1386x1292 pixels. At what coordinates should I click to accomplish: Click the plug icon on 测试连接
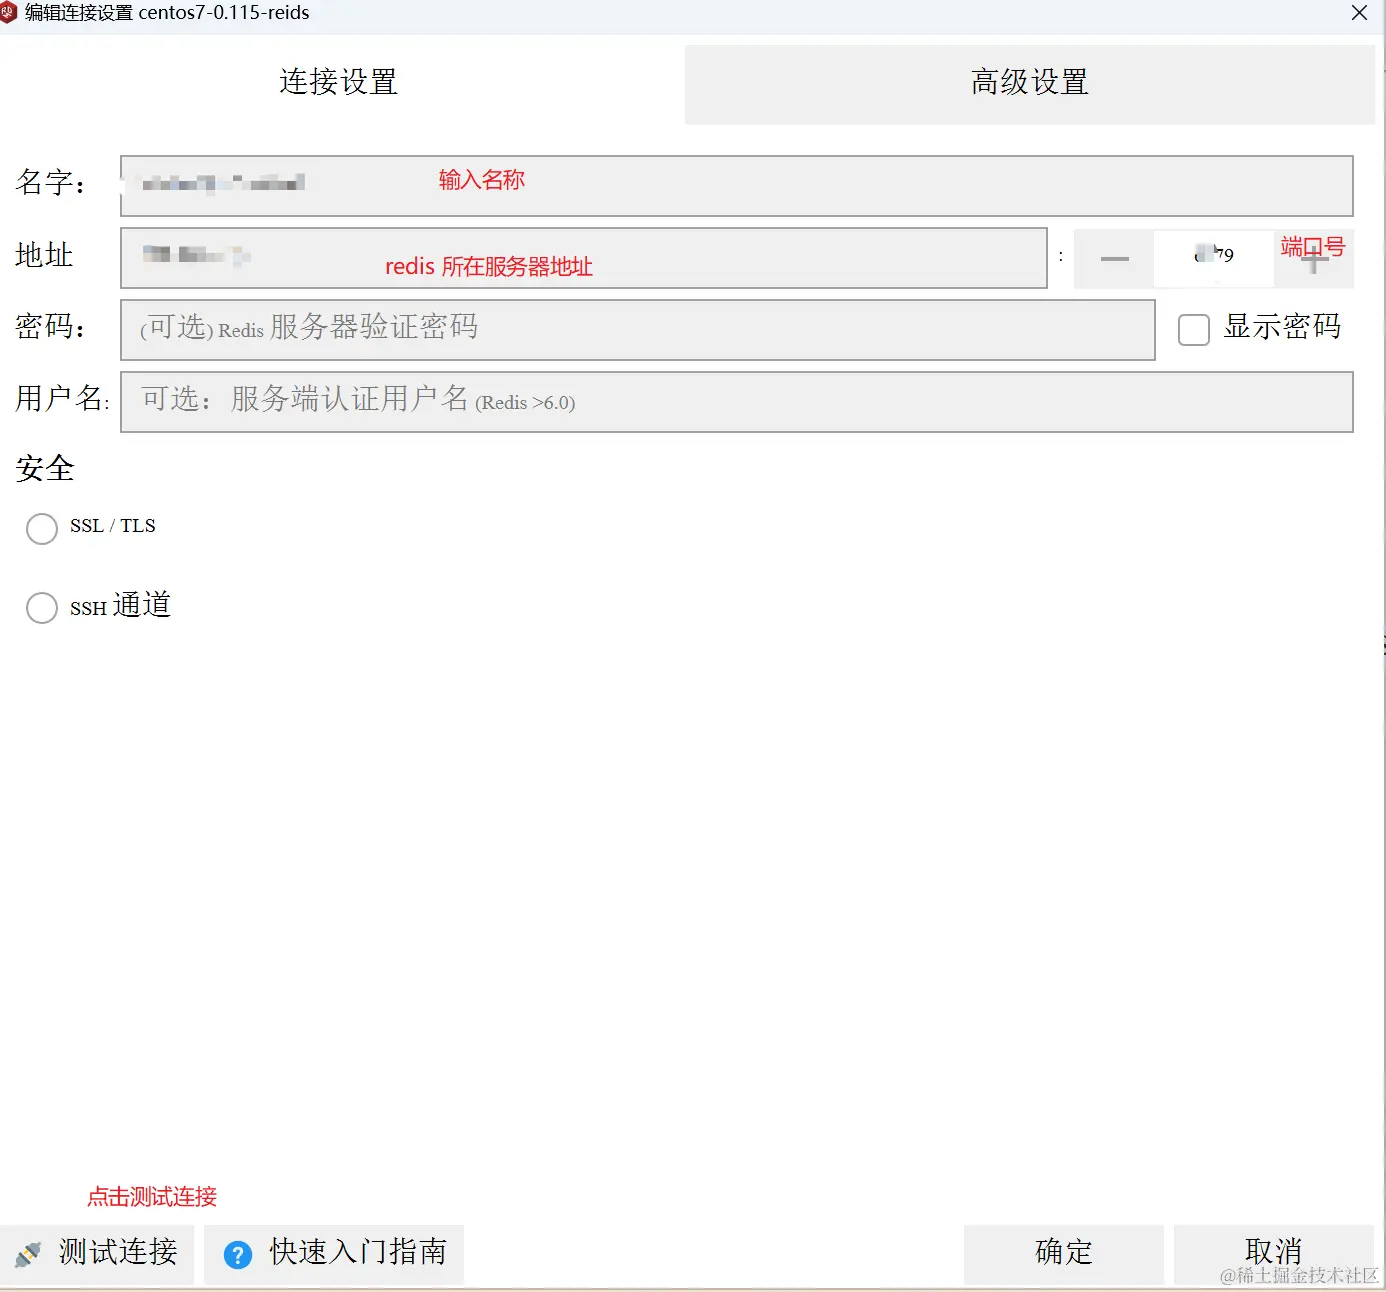pyautogui.click(x=28, y=1254)
